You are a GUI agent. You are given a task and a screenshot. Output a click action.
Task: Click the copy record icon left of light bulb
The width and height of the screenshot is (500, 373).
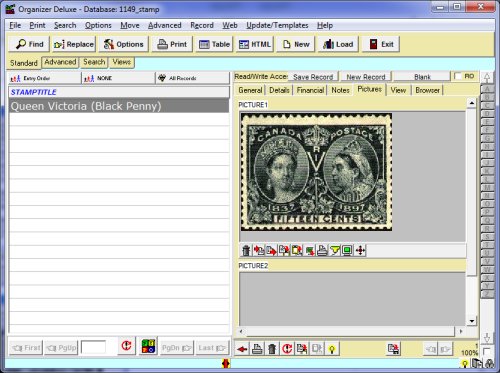(x=317, y=349)
